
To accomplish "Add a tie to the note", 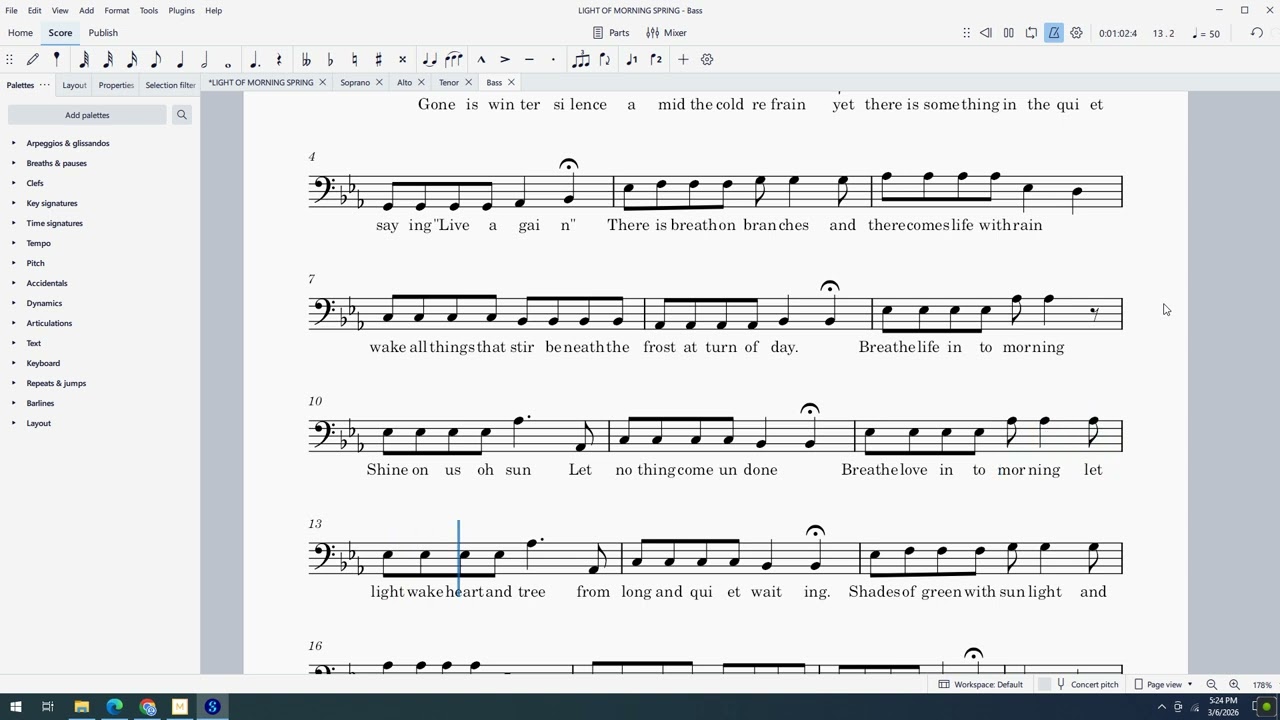I will [429, 60].
